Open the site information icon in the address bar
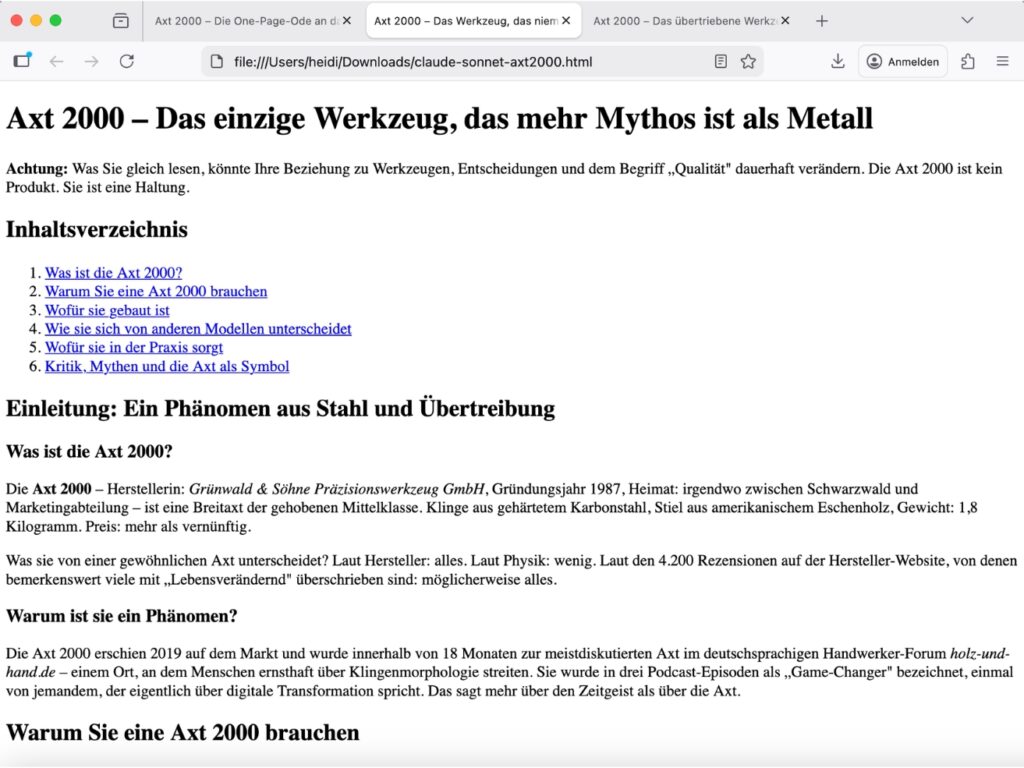Screen dimensions: 1024x768 [x=215, y=61]
